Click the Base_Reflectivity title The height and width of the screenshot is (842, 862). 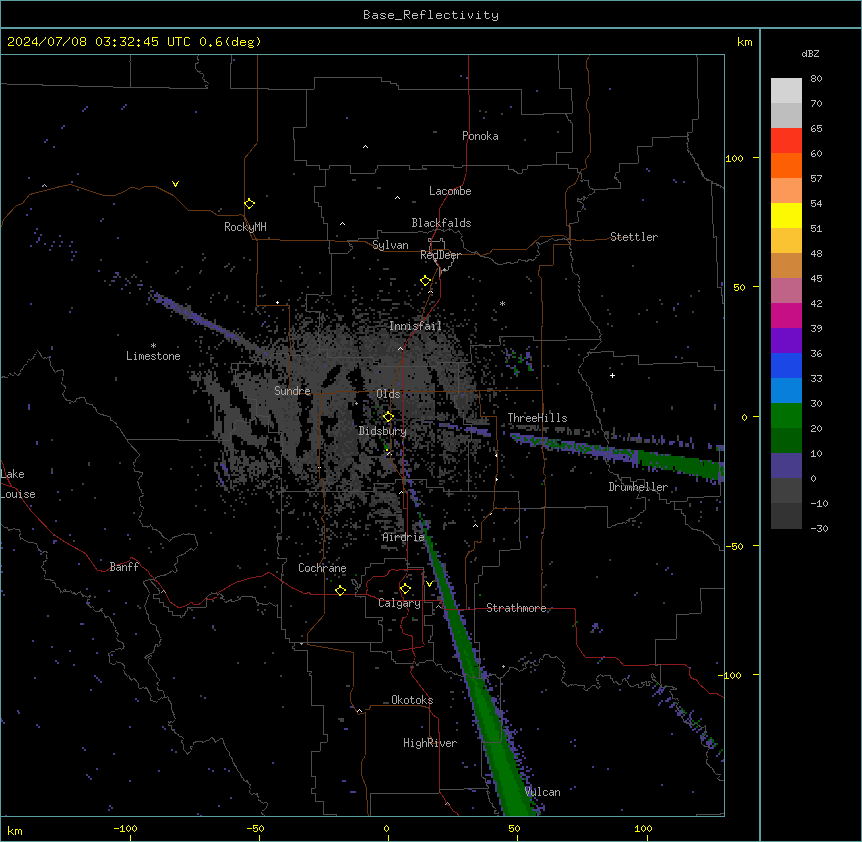coord(431,15)
